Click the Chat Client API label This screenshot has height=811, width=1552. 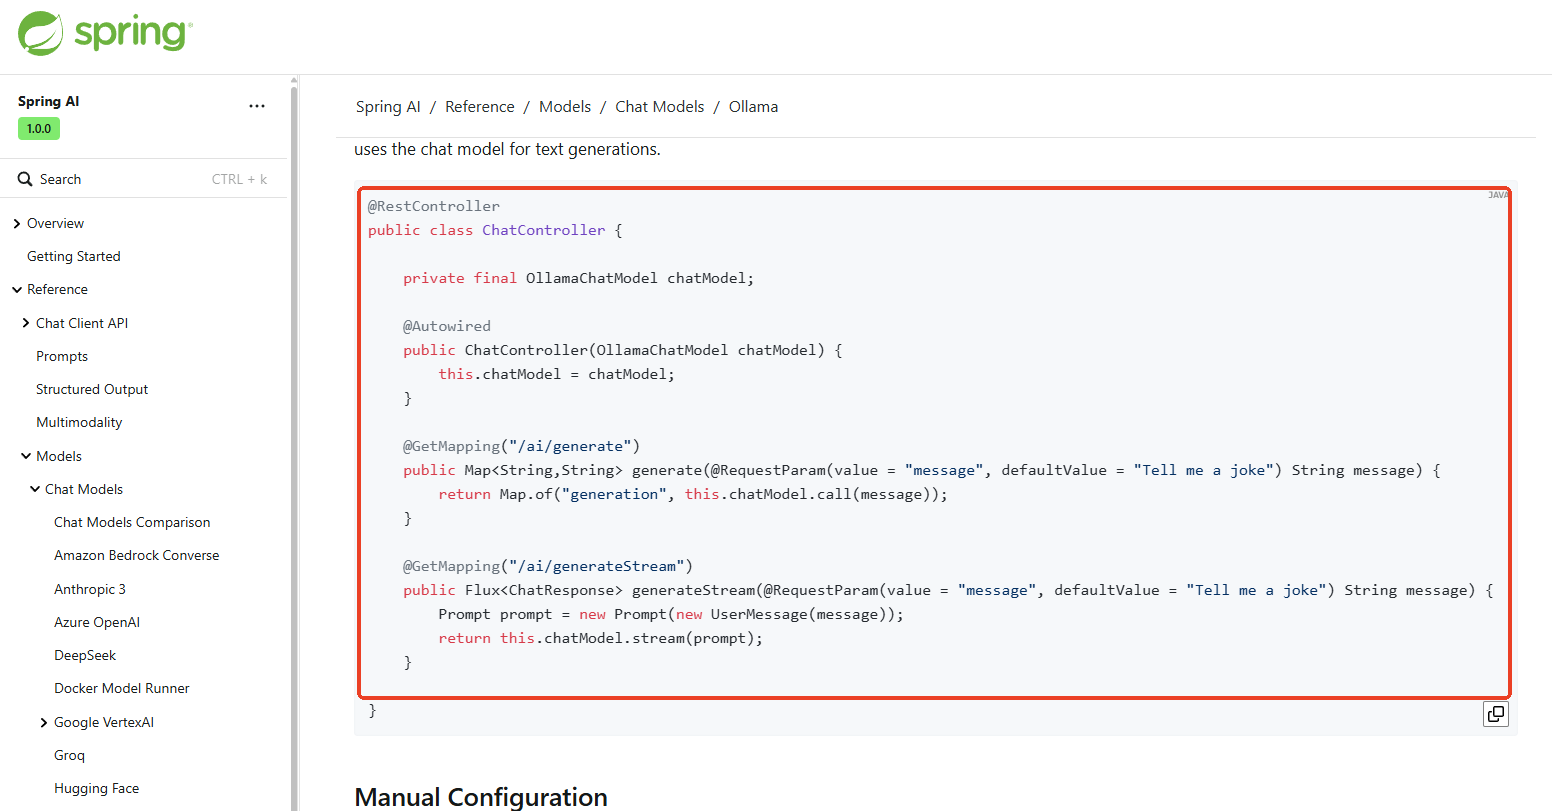82,323
